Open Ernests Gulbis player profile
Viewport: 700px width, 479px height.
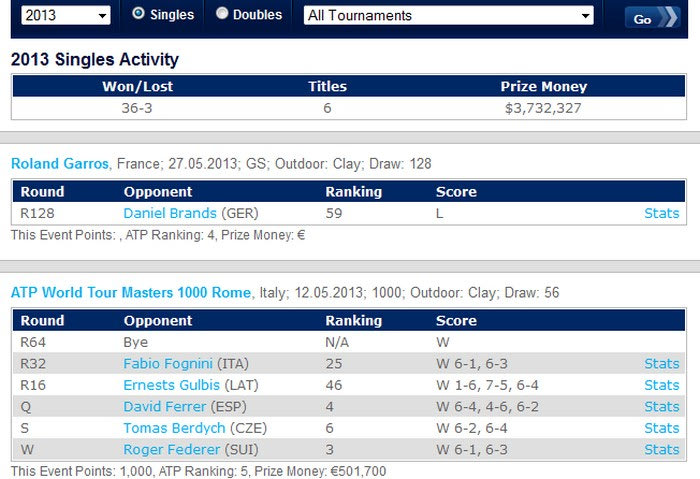(x=171, y=385)
